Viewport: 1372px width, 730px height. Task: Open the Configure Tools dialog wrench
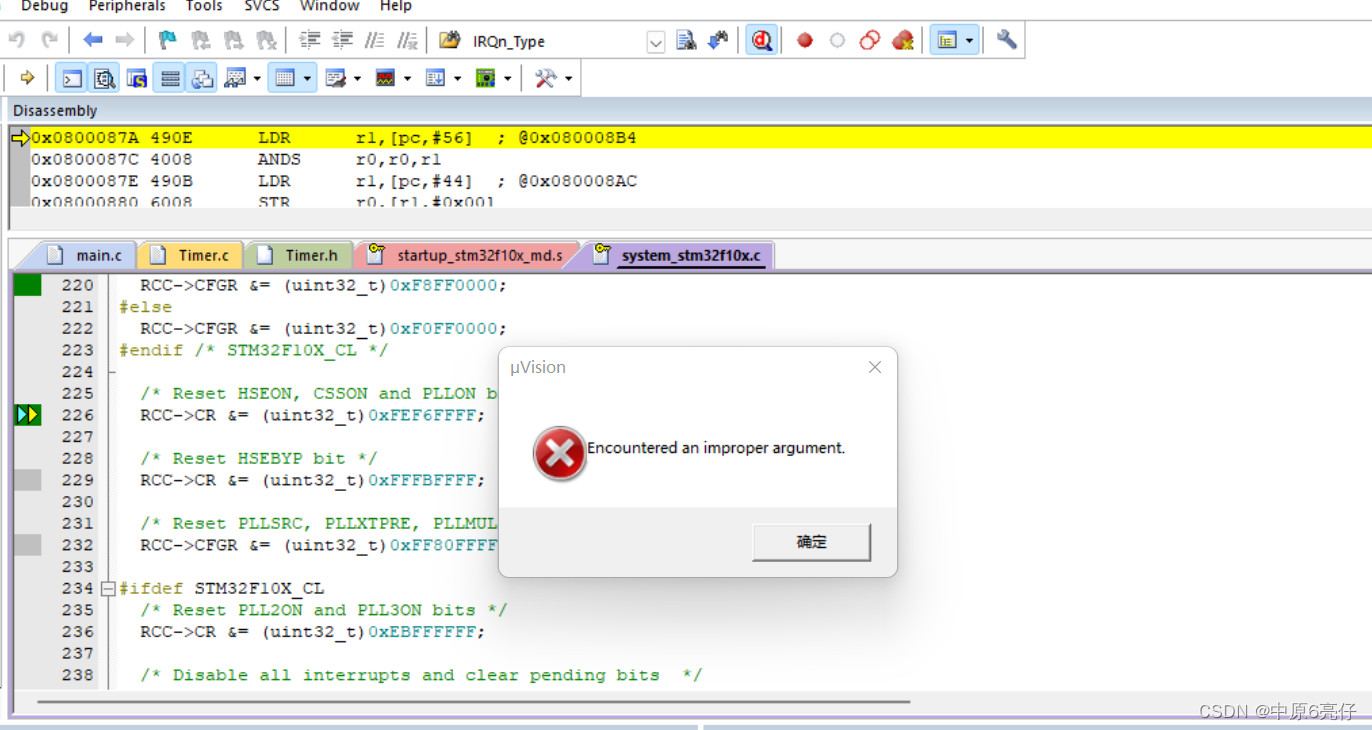tap(1006, 40)
